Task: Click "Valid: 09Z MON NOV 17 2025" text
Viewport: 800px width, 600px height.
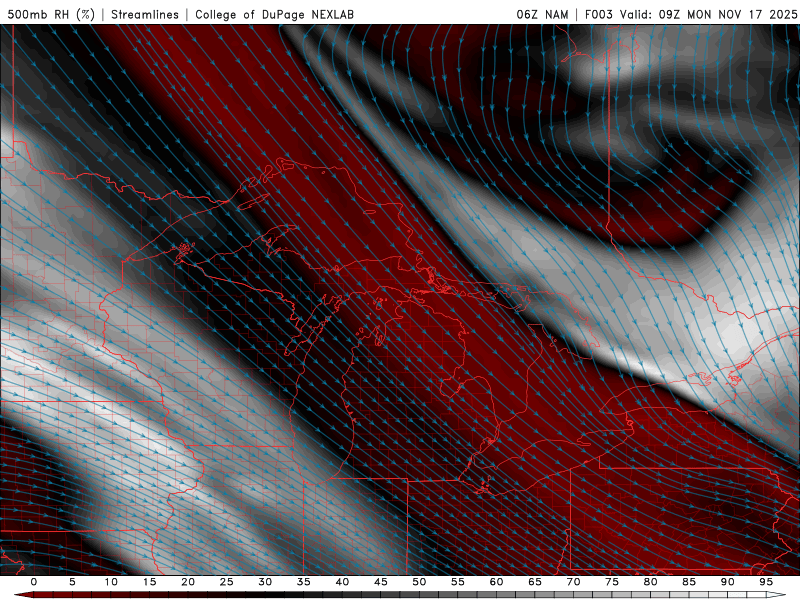Action: pos(708,14)
